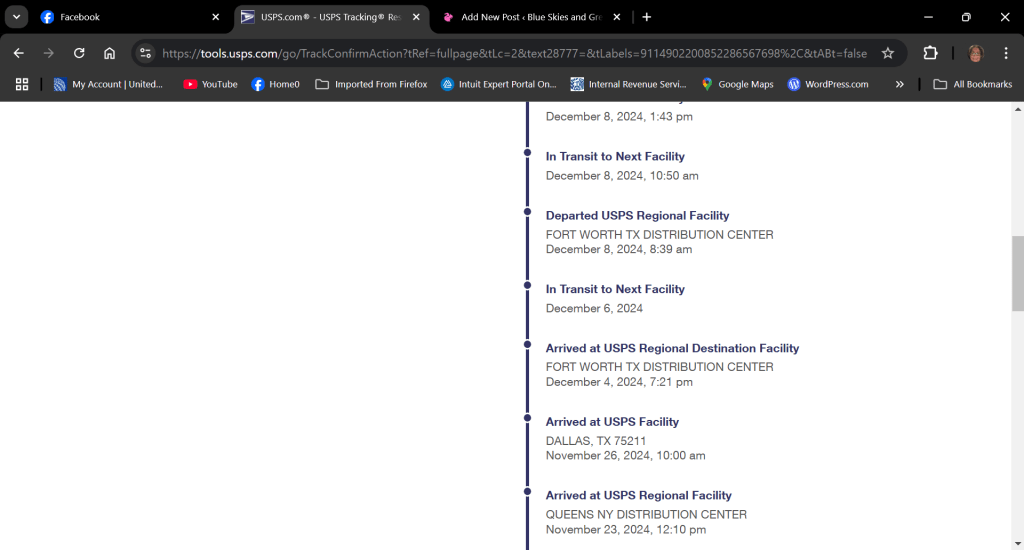
Task: Expand the tab search dropdown arrow
Action: pyautogui.click(x=17, y=17)
